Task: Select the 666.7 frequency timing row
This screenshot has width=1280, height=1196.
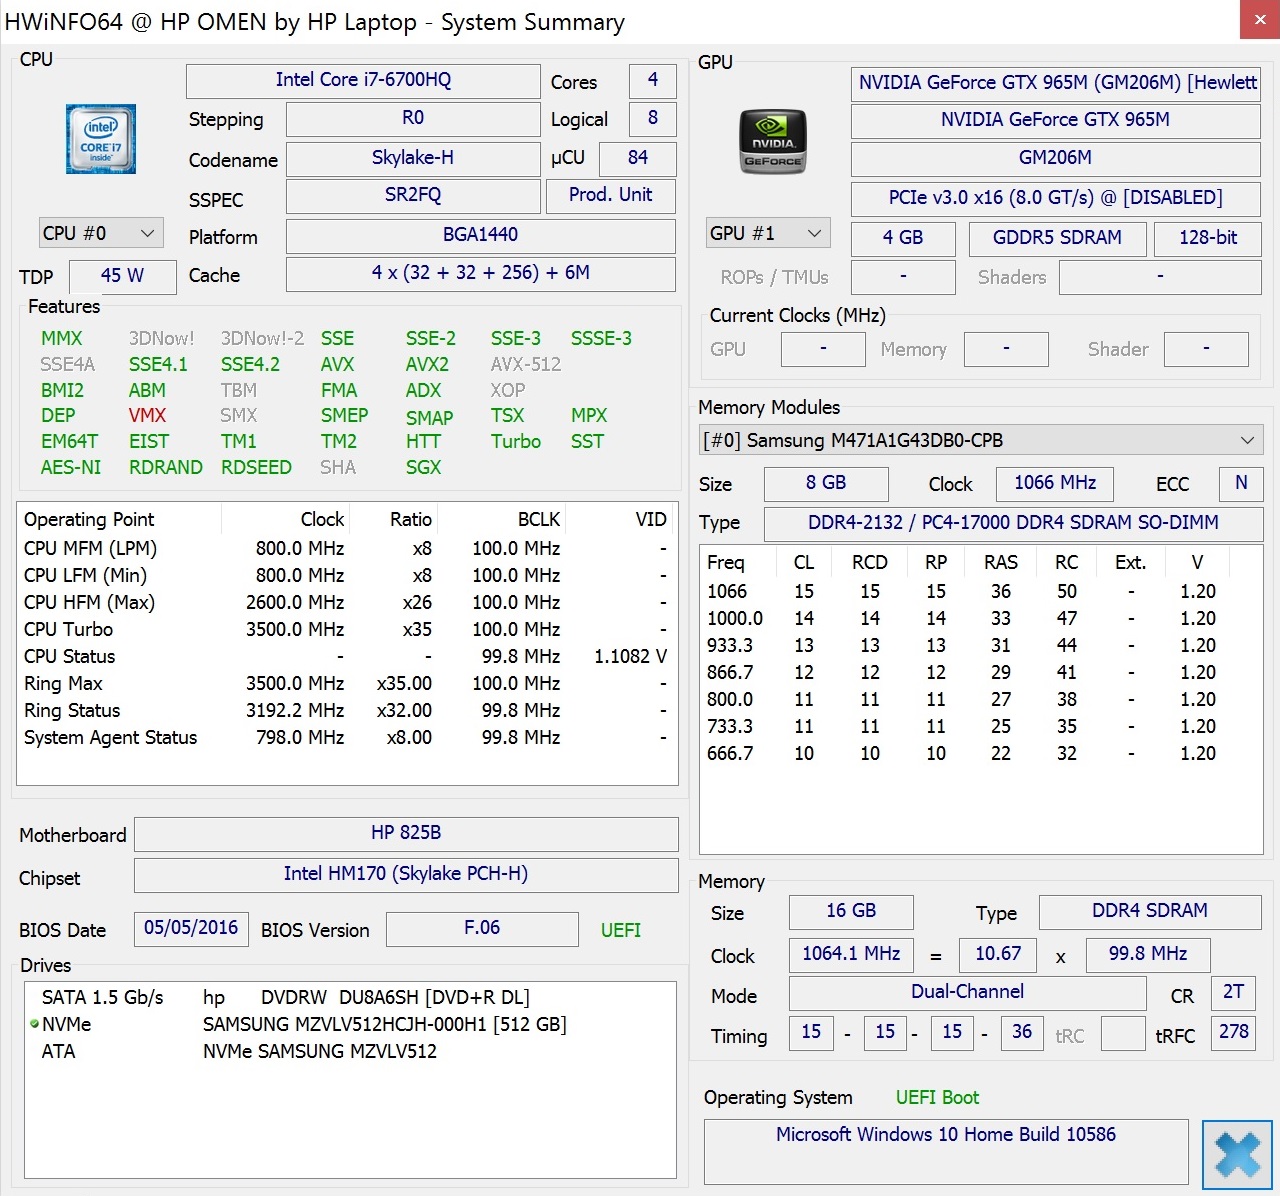Action: 981,753
